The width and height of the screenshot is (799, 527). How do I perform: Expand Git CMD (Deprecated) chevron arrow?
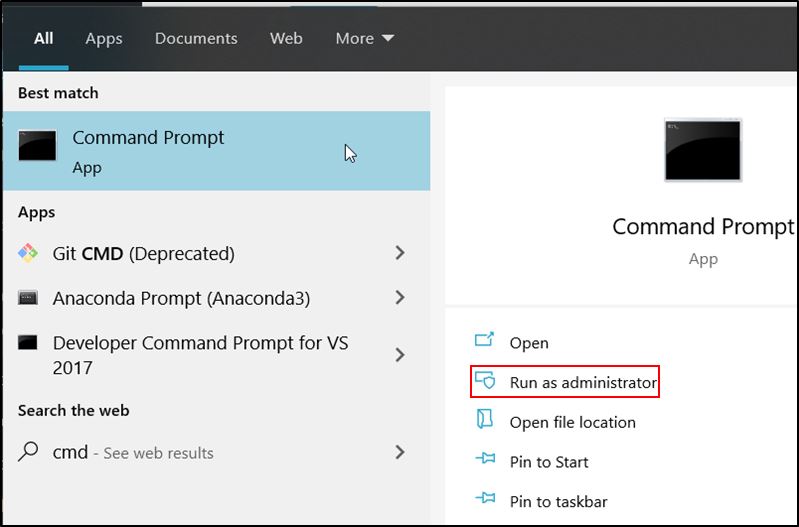pos(400,253)
